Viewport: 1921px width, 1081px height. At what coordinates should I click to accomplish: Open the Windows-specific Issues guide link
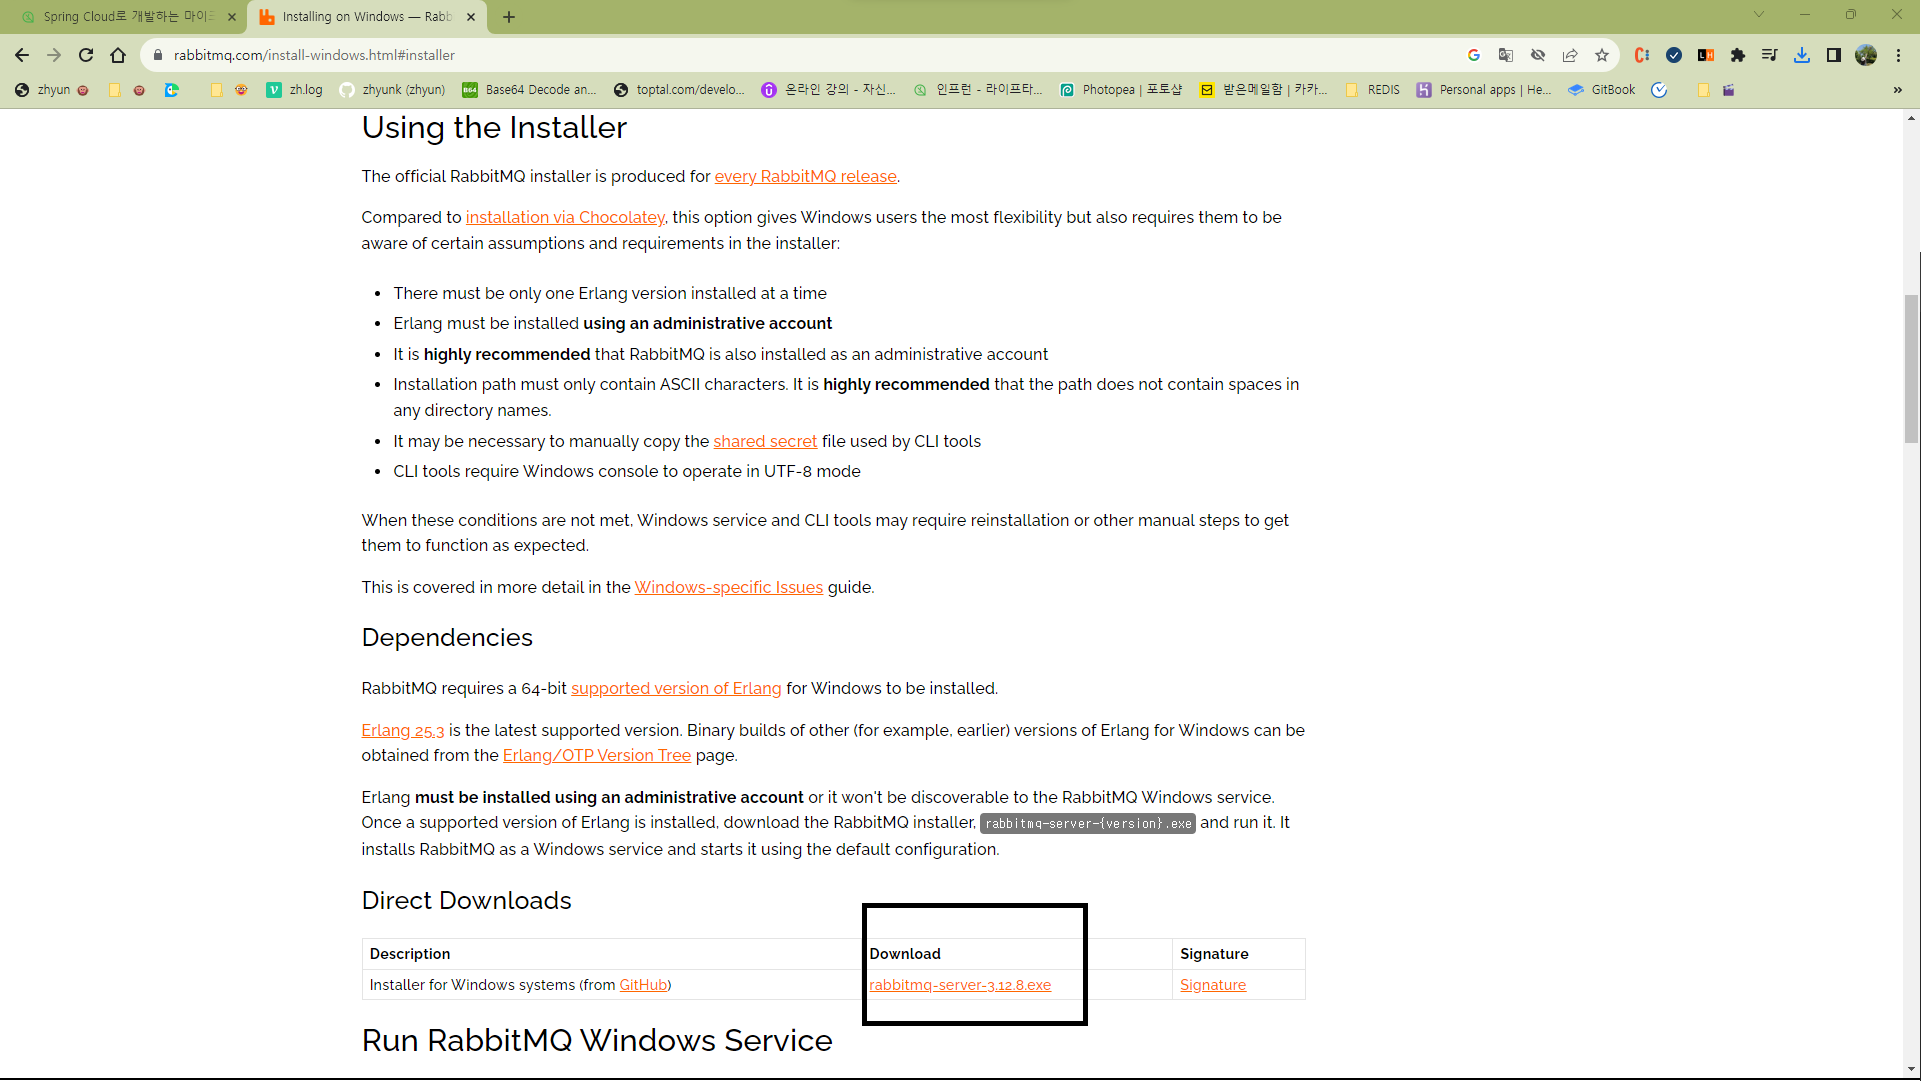click(728, 588)
